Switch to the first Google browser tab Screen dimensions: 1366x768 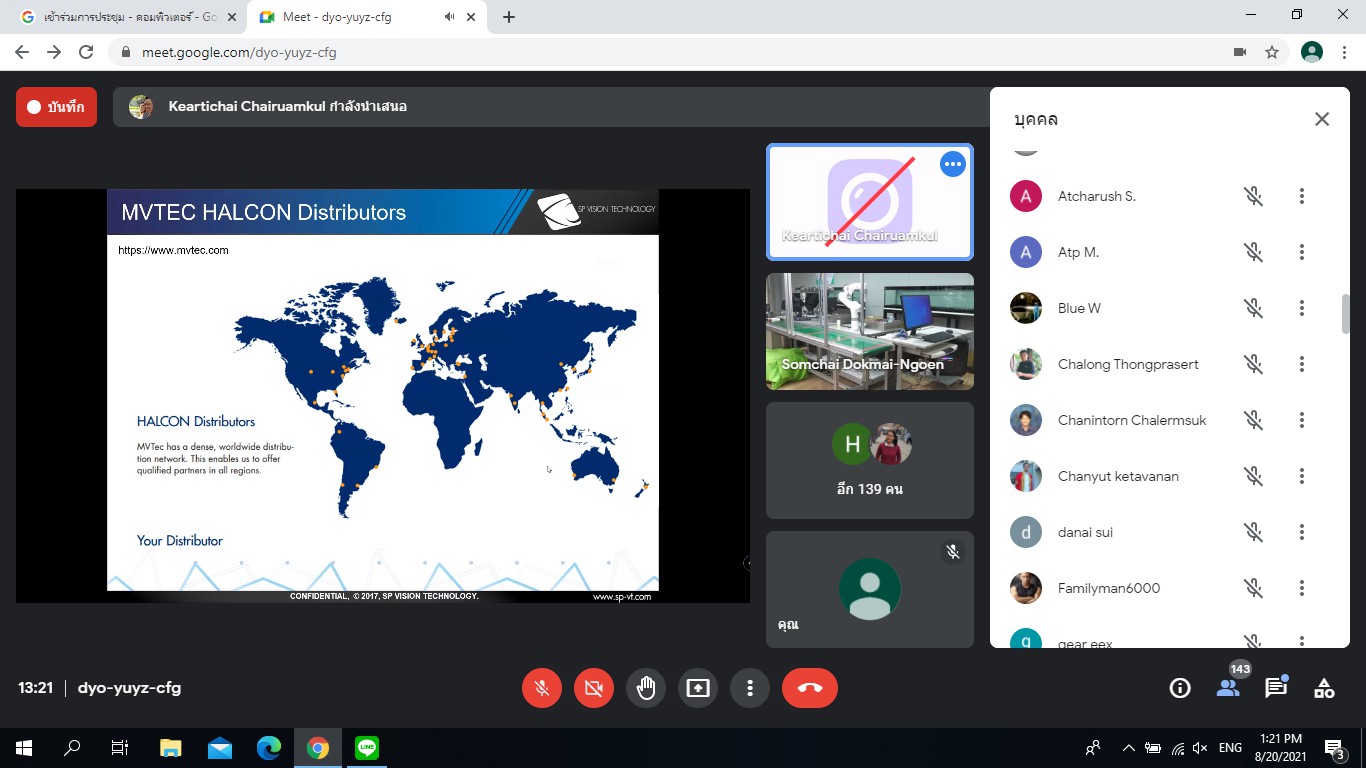click(x=123, y=17)
